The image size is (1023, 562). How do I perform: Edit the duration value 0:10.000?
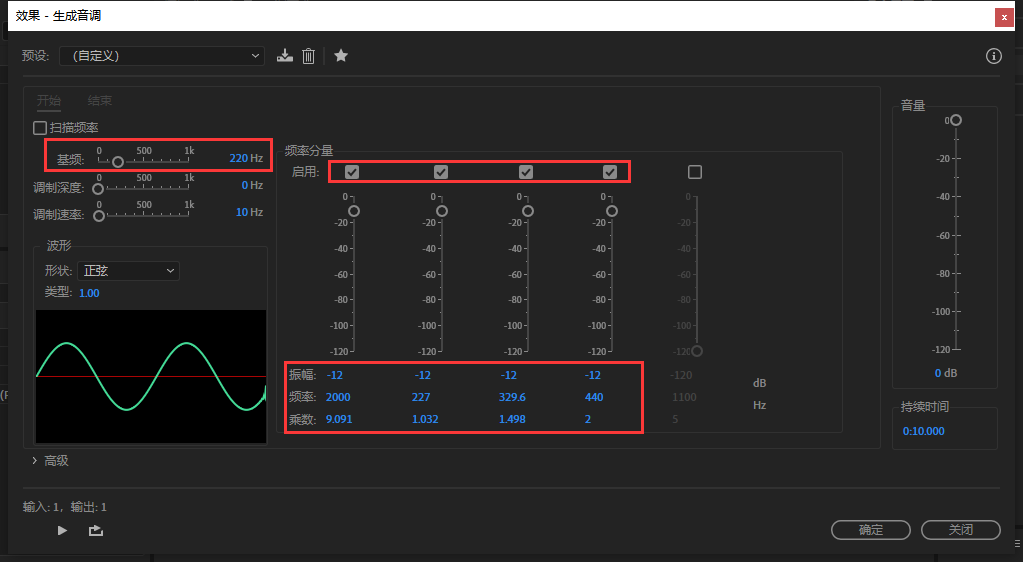click(923, 431)
